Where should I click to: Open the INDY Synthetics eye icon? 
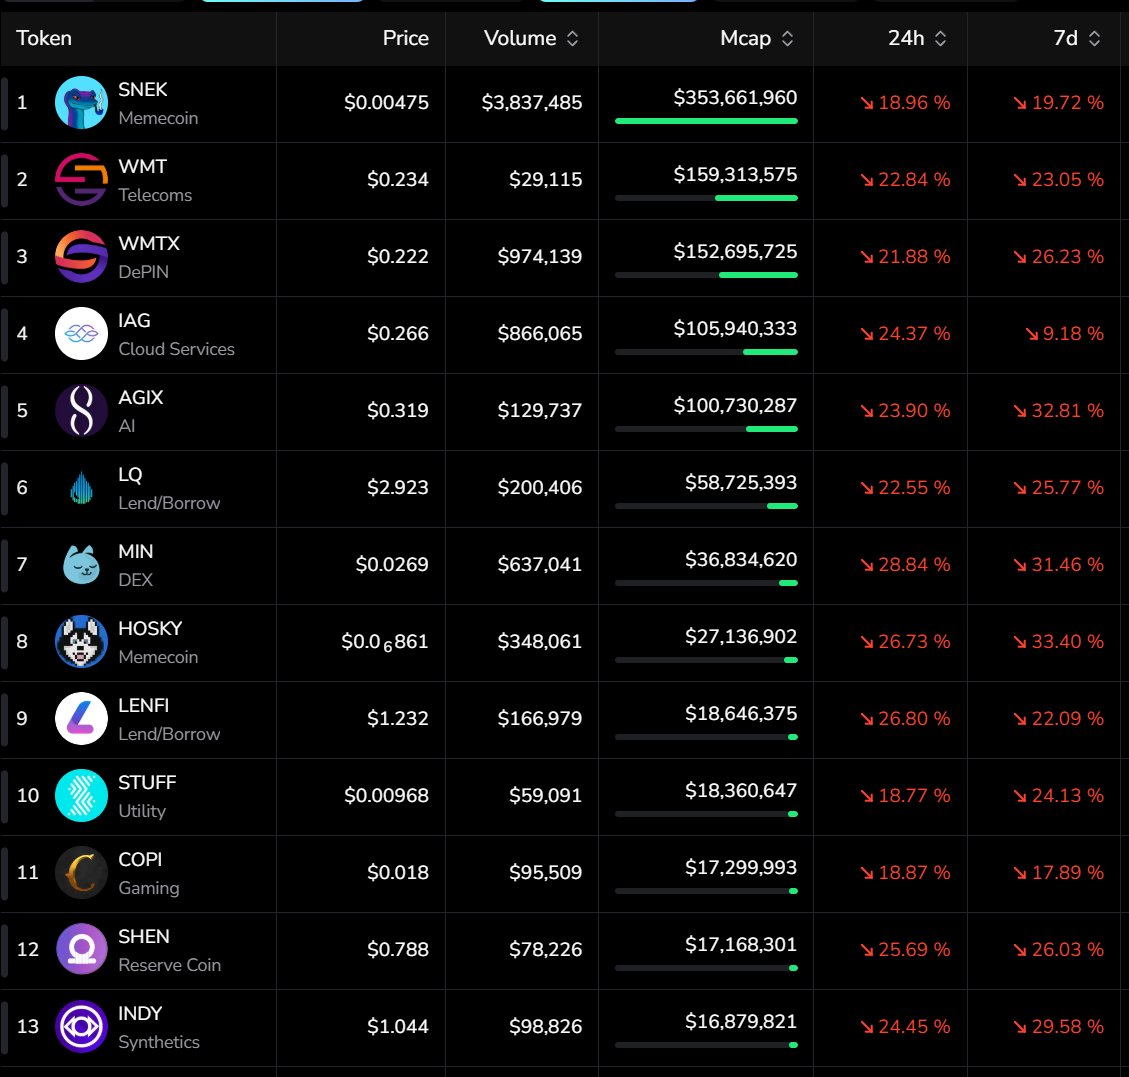pos(81,1027)
